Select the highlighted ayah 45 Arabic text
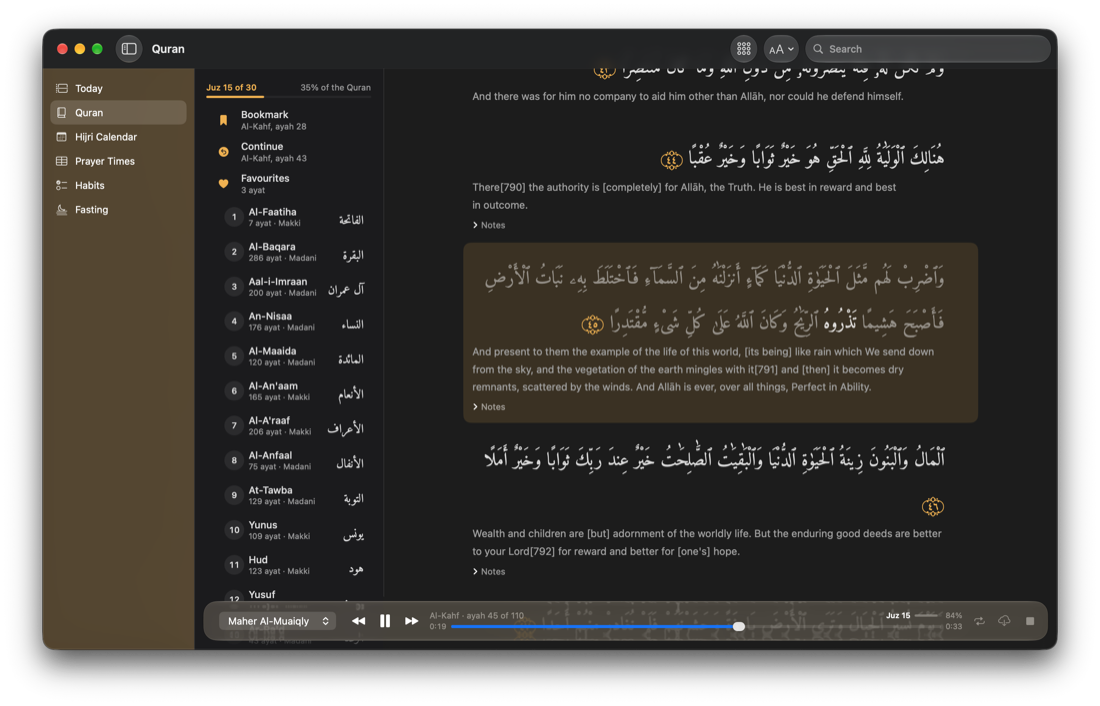The height and width of the screenshot is (706, 1100). pyautogui.click(x=714, y=300)
